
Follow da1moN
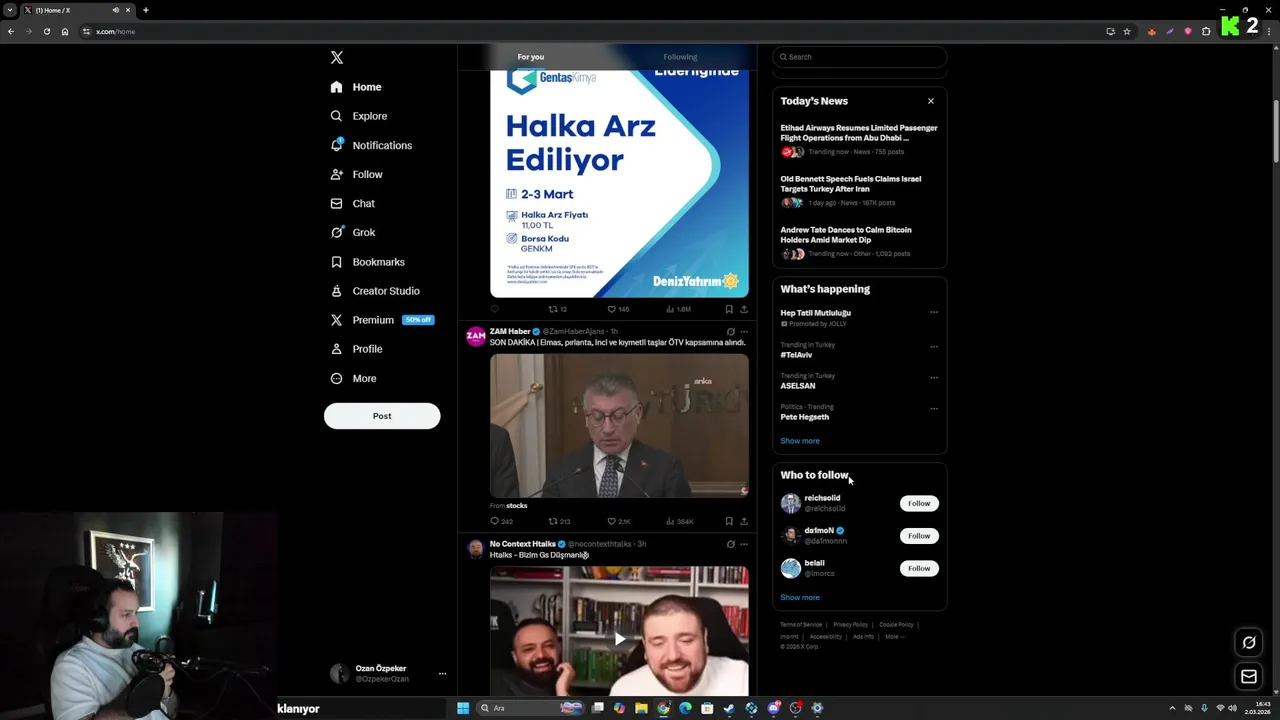pyautogui.click(x=919, y=536)
